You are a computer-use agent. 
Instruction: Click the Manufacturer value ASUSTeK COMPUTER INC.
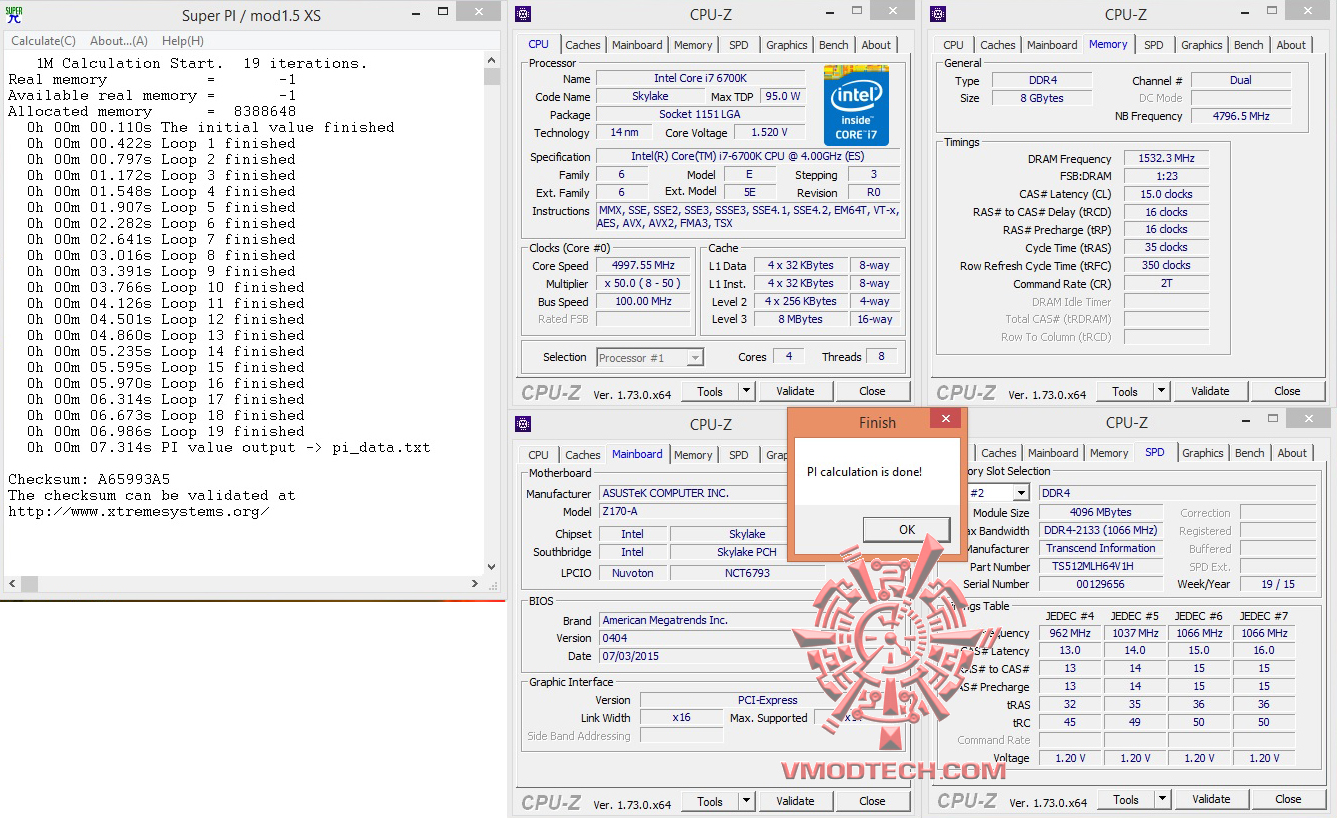coord(695,493)
